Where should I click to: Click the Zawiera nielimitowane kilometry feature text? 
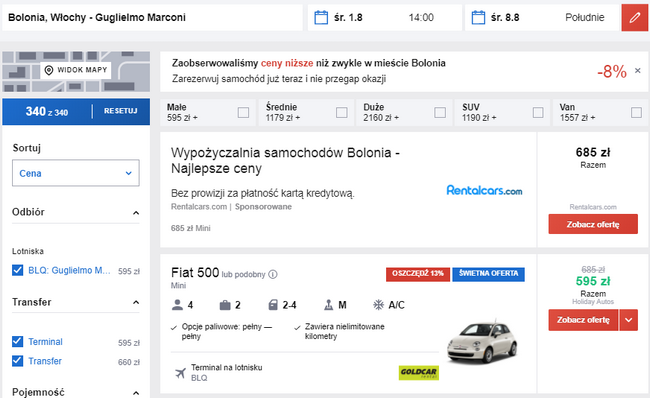point(344,331)
